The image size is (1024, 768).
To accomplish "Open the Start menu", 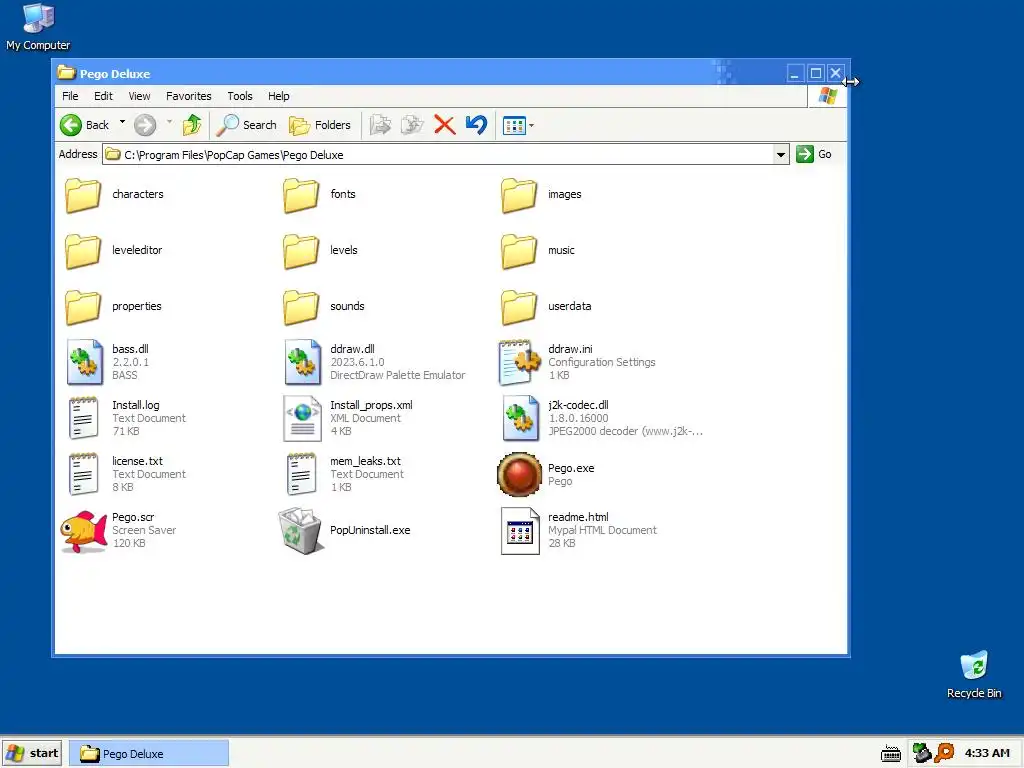I will [32, 754].
